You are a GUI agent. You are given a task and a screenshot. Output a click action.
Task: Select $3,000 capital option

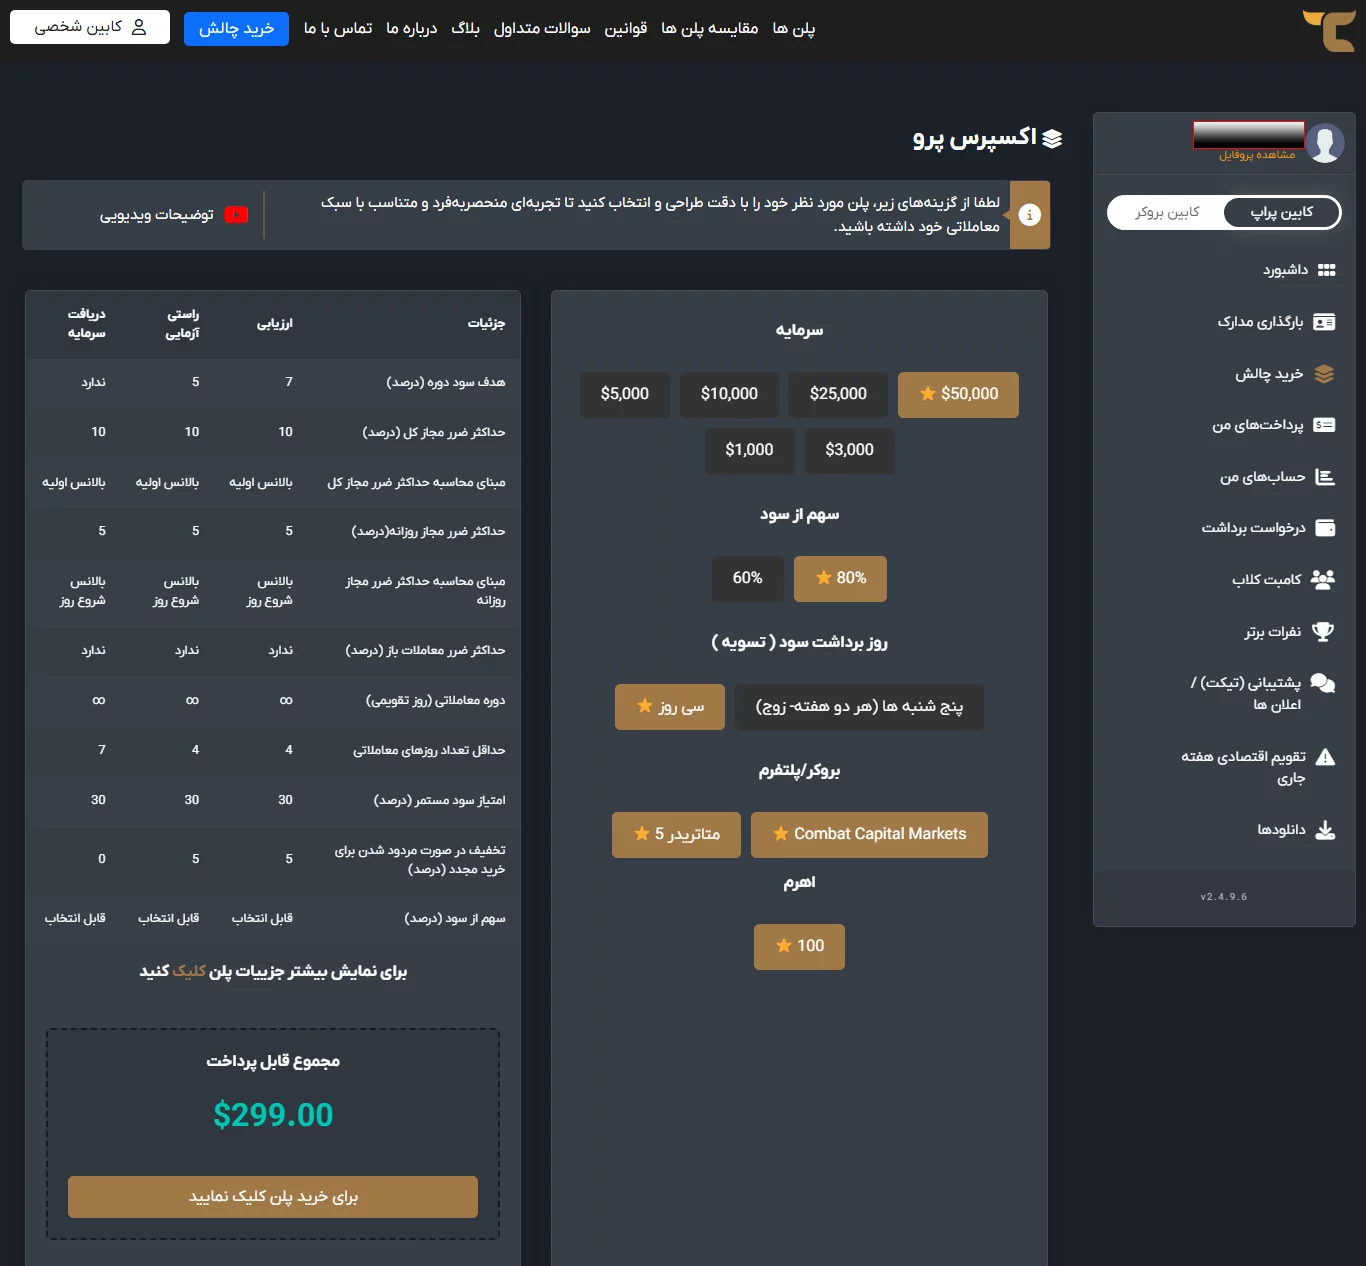pos(849,450)
